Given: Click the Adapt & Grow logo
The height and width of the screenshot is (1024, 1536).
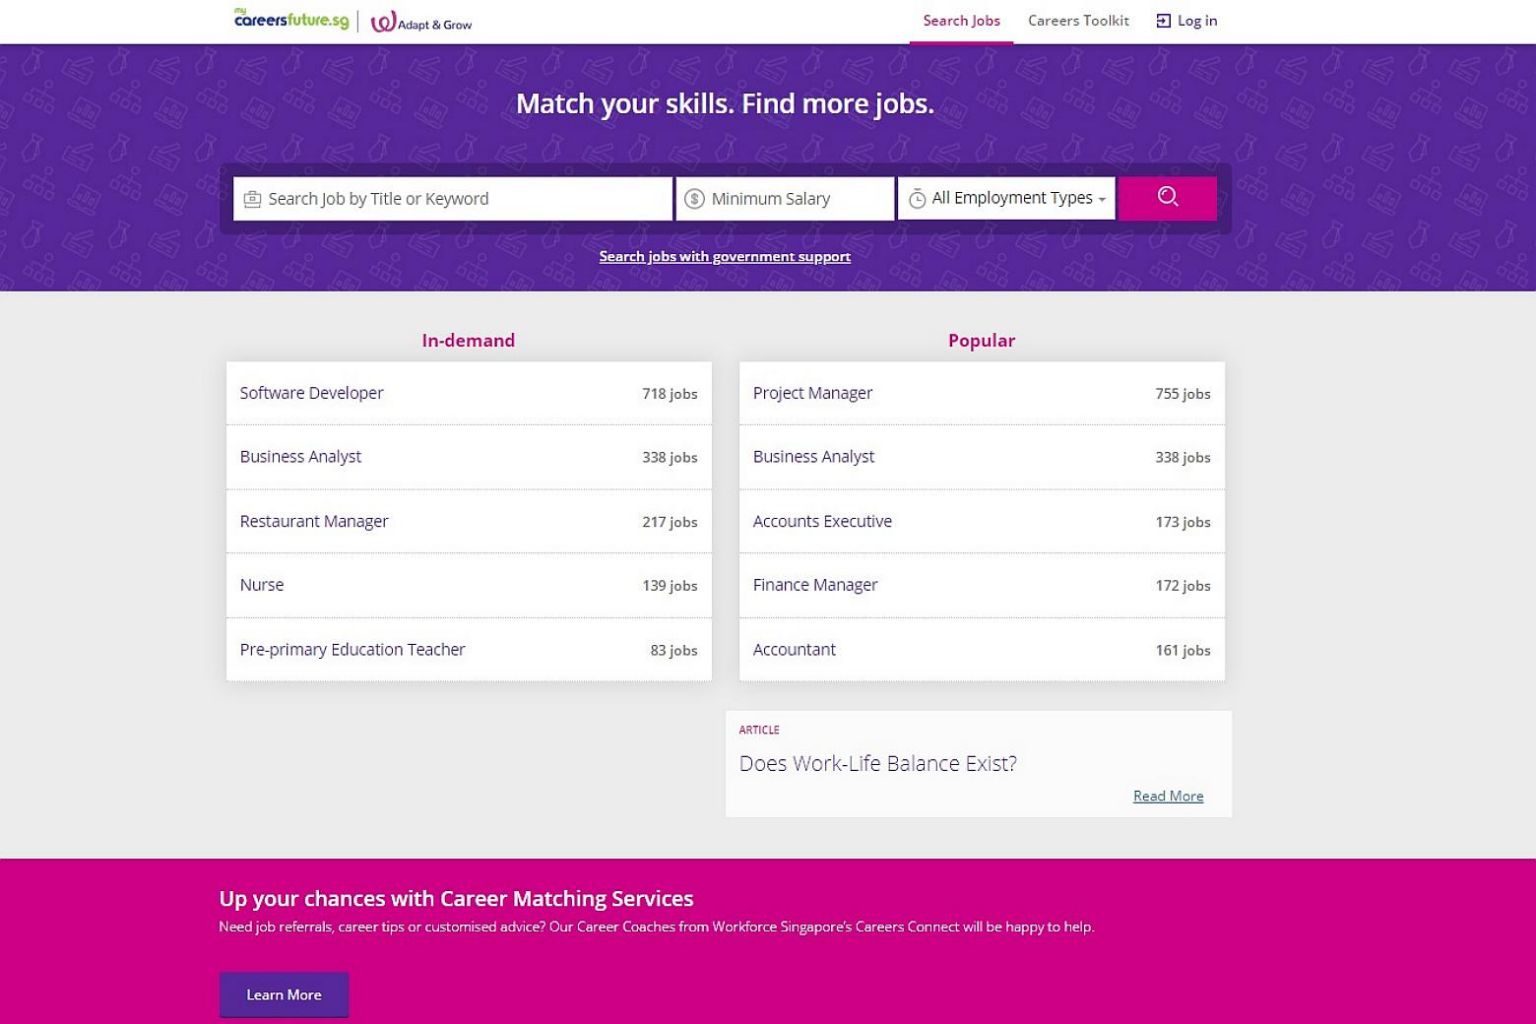Looking at the screenshot, I should pos(421,22).
